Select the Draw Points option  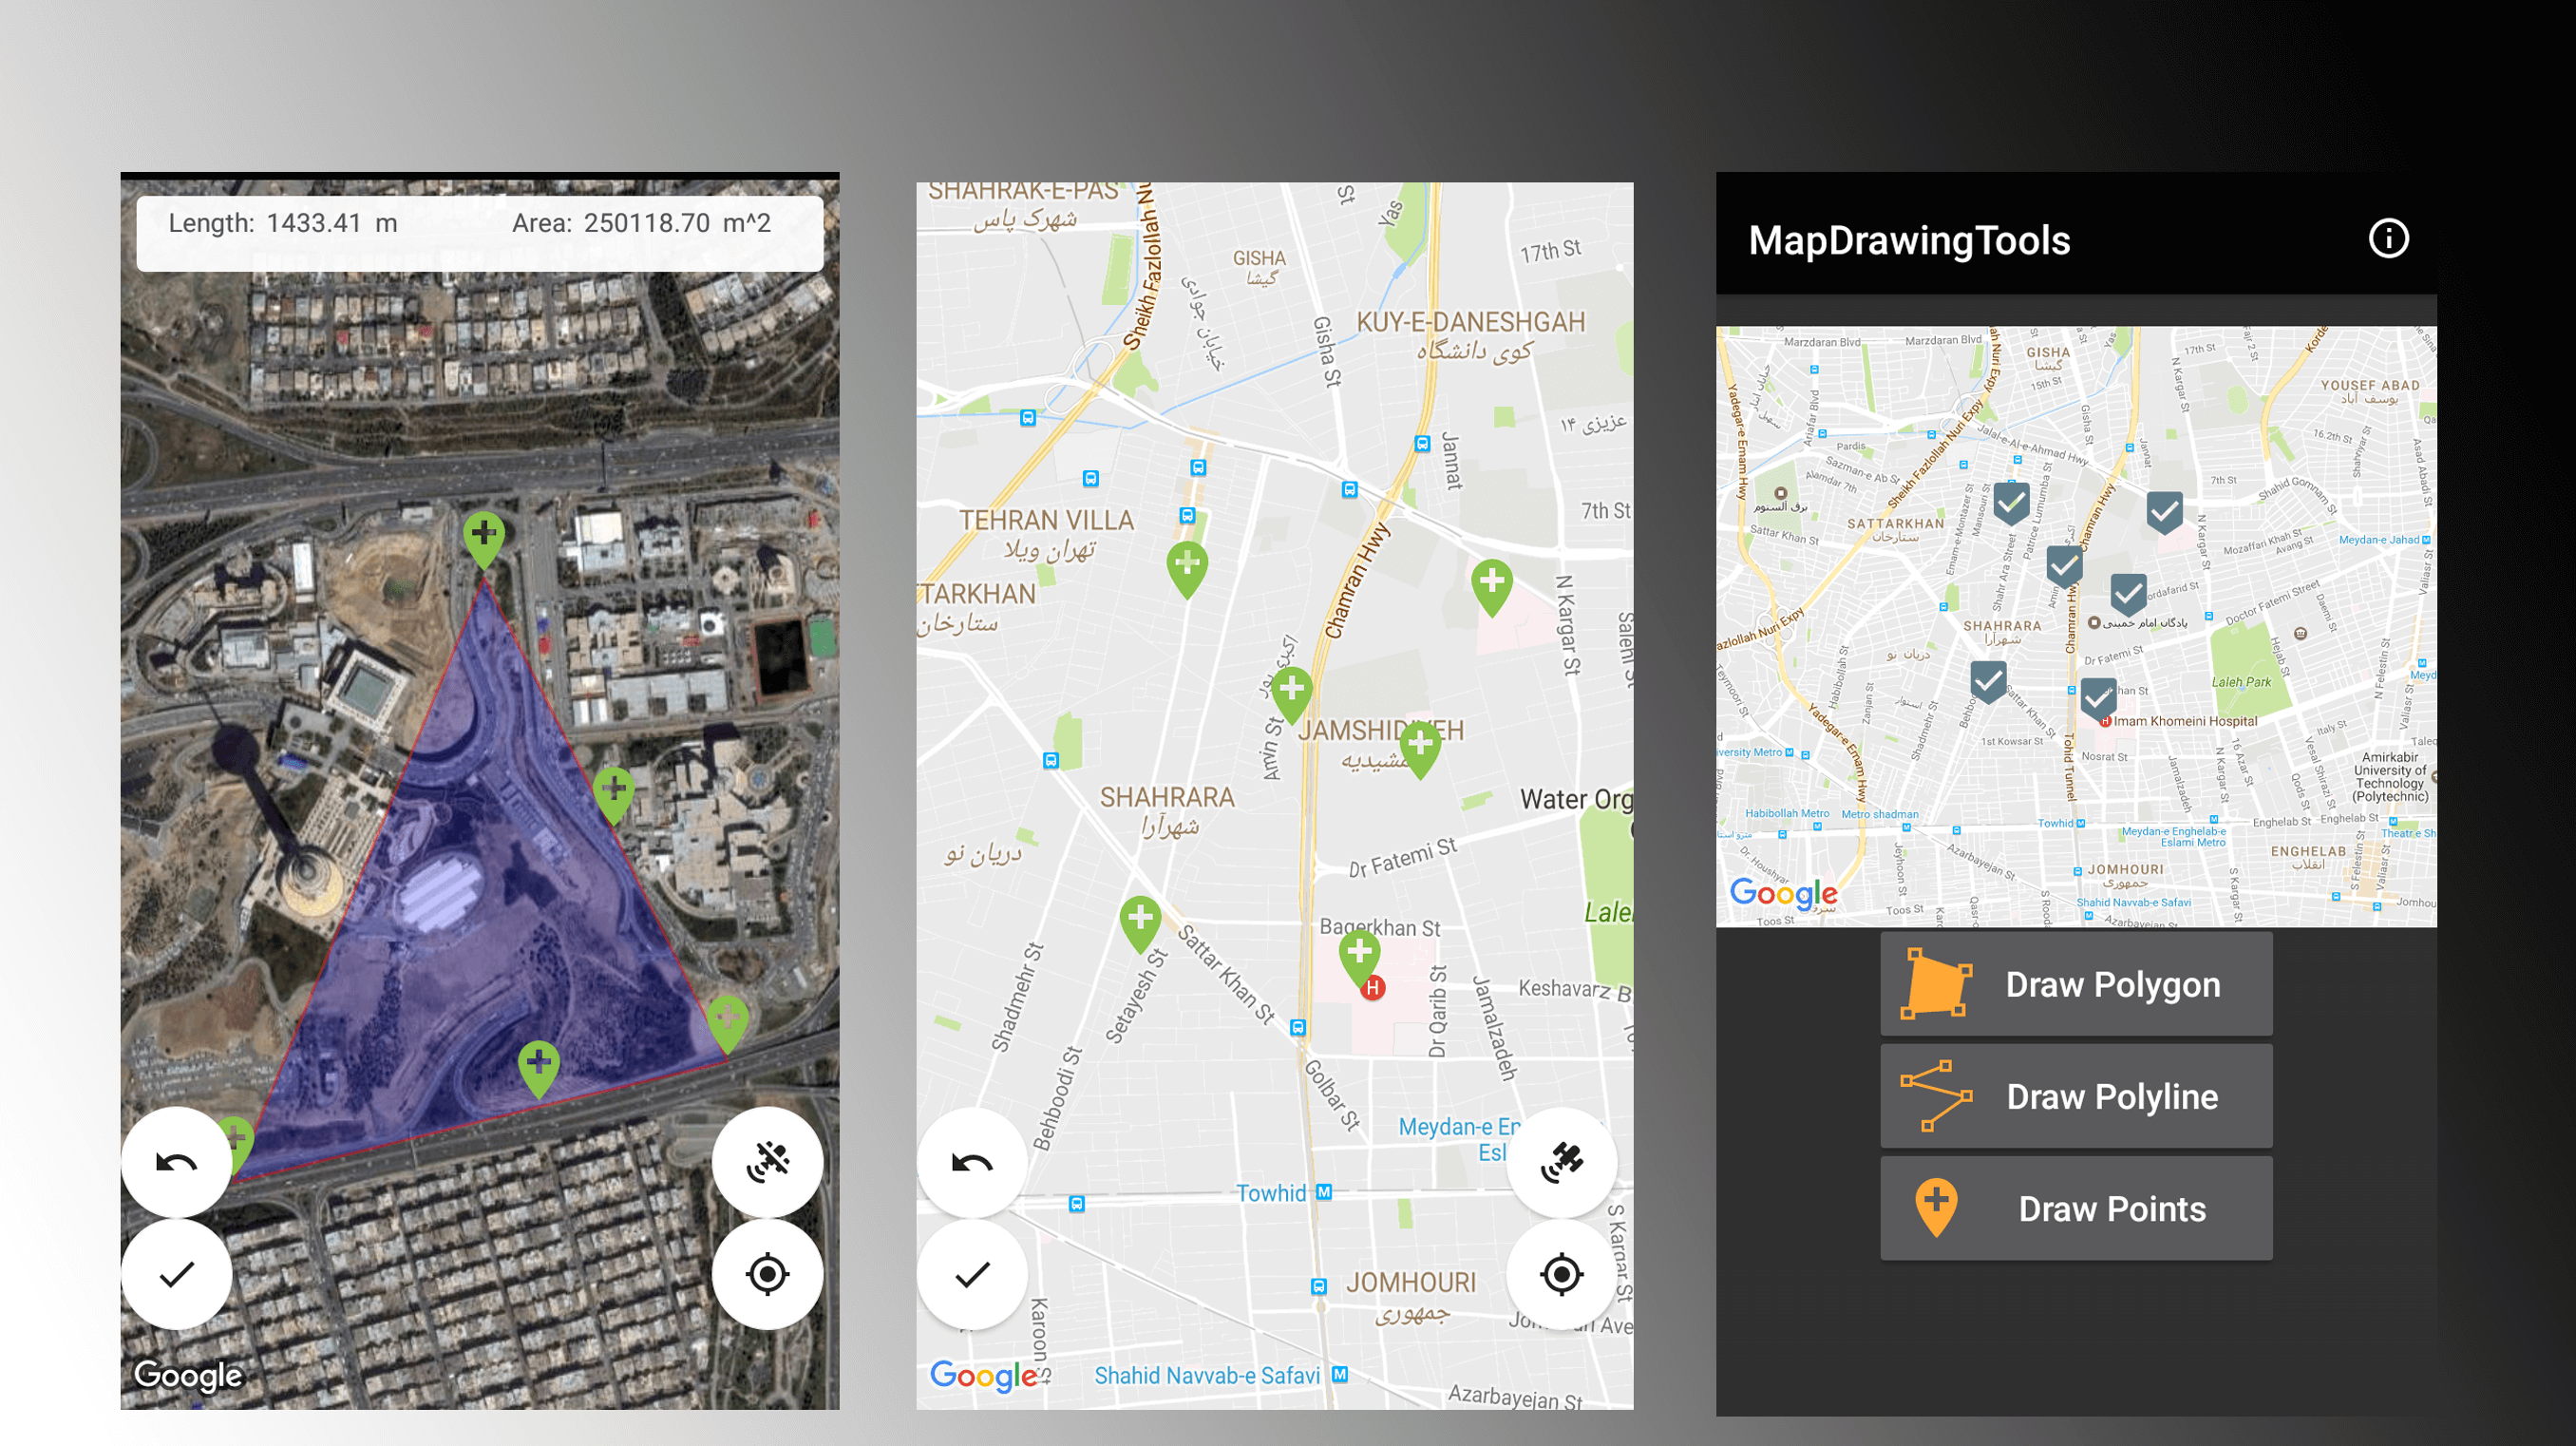click(2076, 1208)
